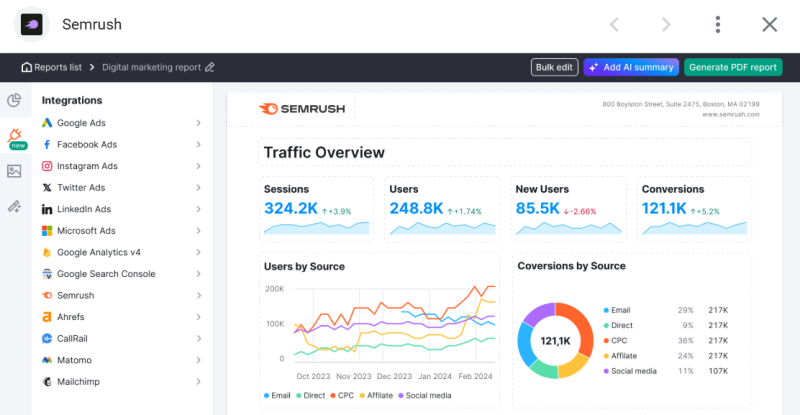Generate the PDF report
The height and width of the screenshot is (415, 800).
[x=733, y=67]
